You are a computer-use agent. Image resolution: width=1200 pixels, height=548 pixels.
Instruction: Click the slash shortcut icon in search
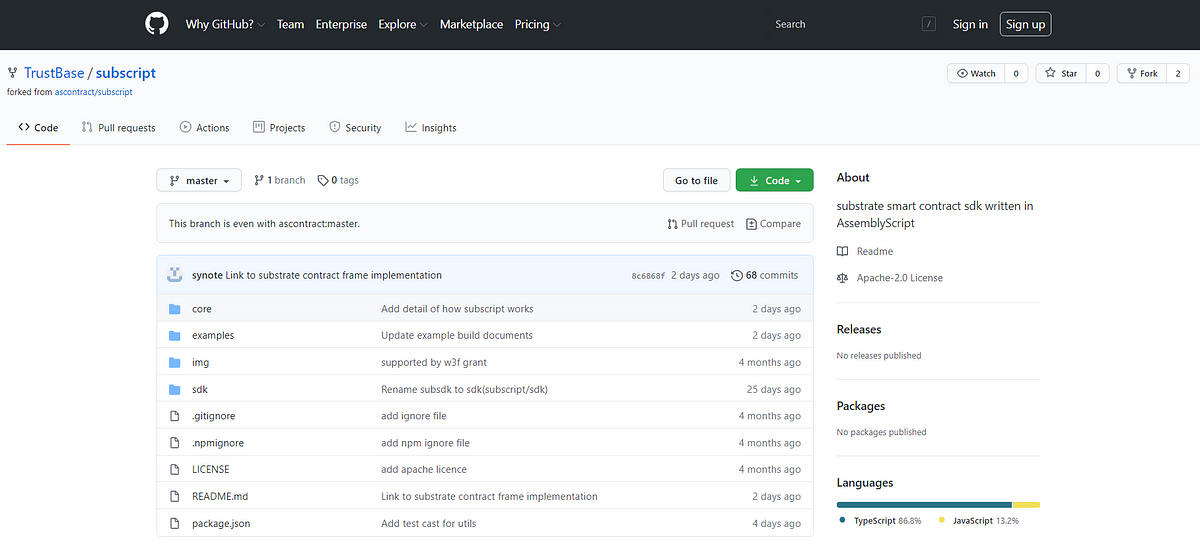tap(929, 24)
